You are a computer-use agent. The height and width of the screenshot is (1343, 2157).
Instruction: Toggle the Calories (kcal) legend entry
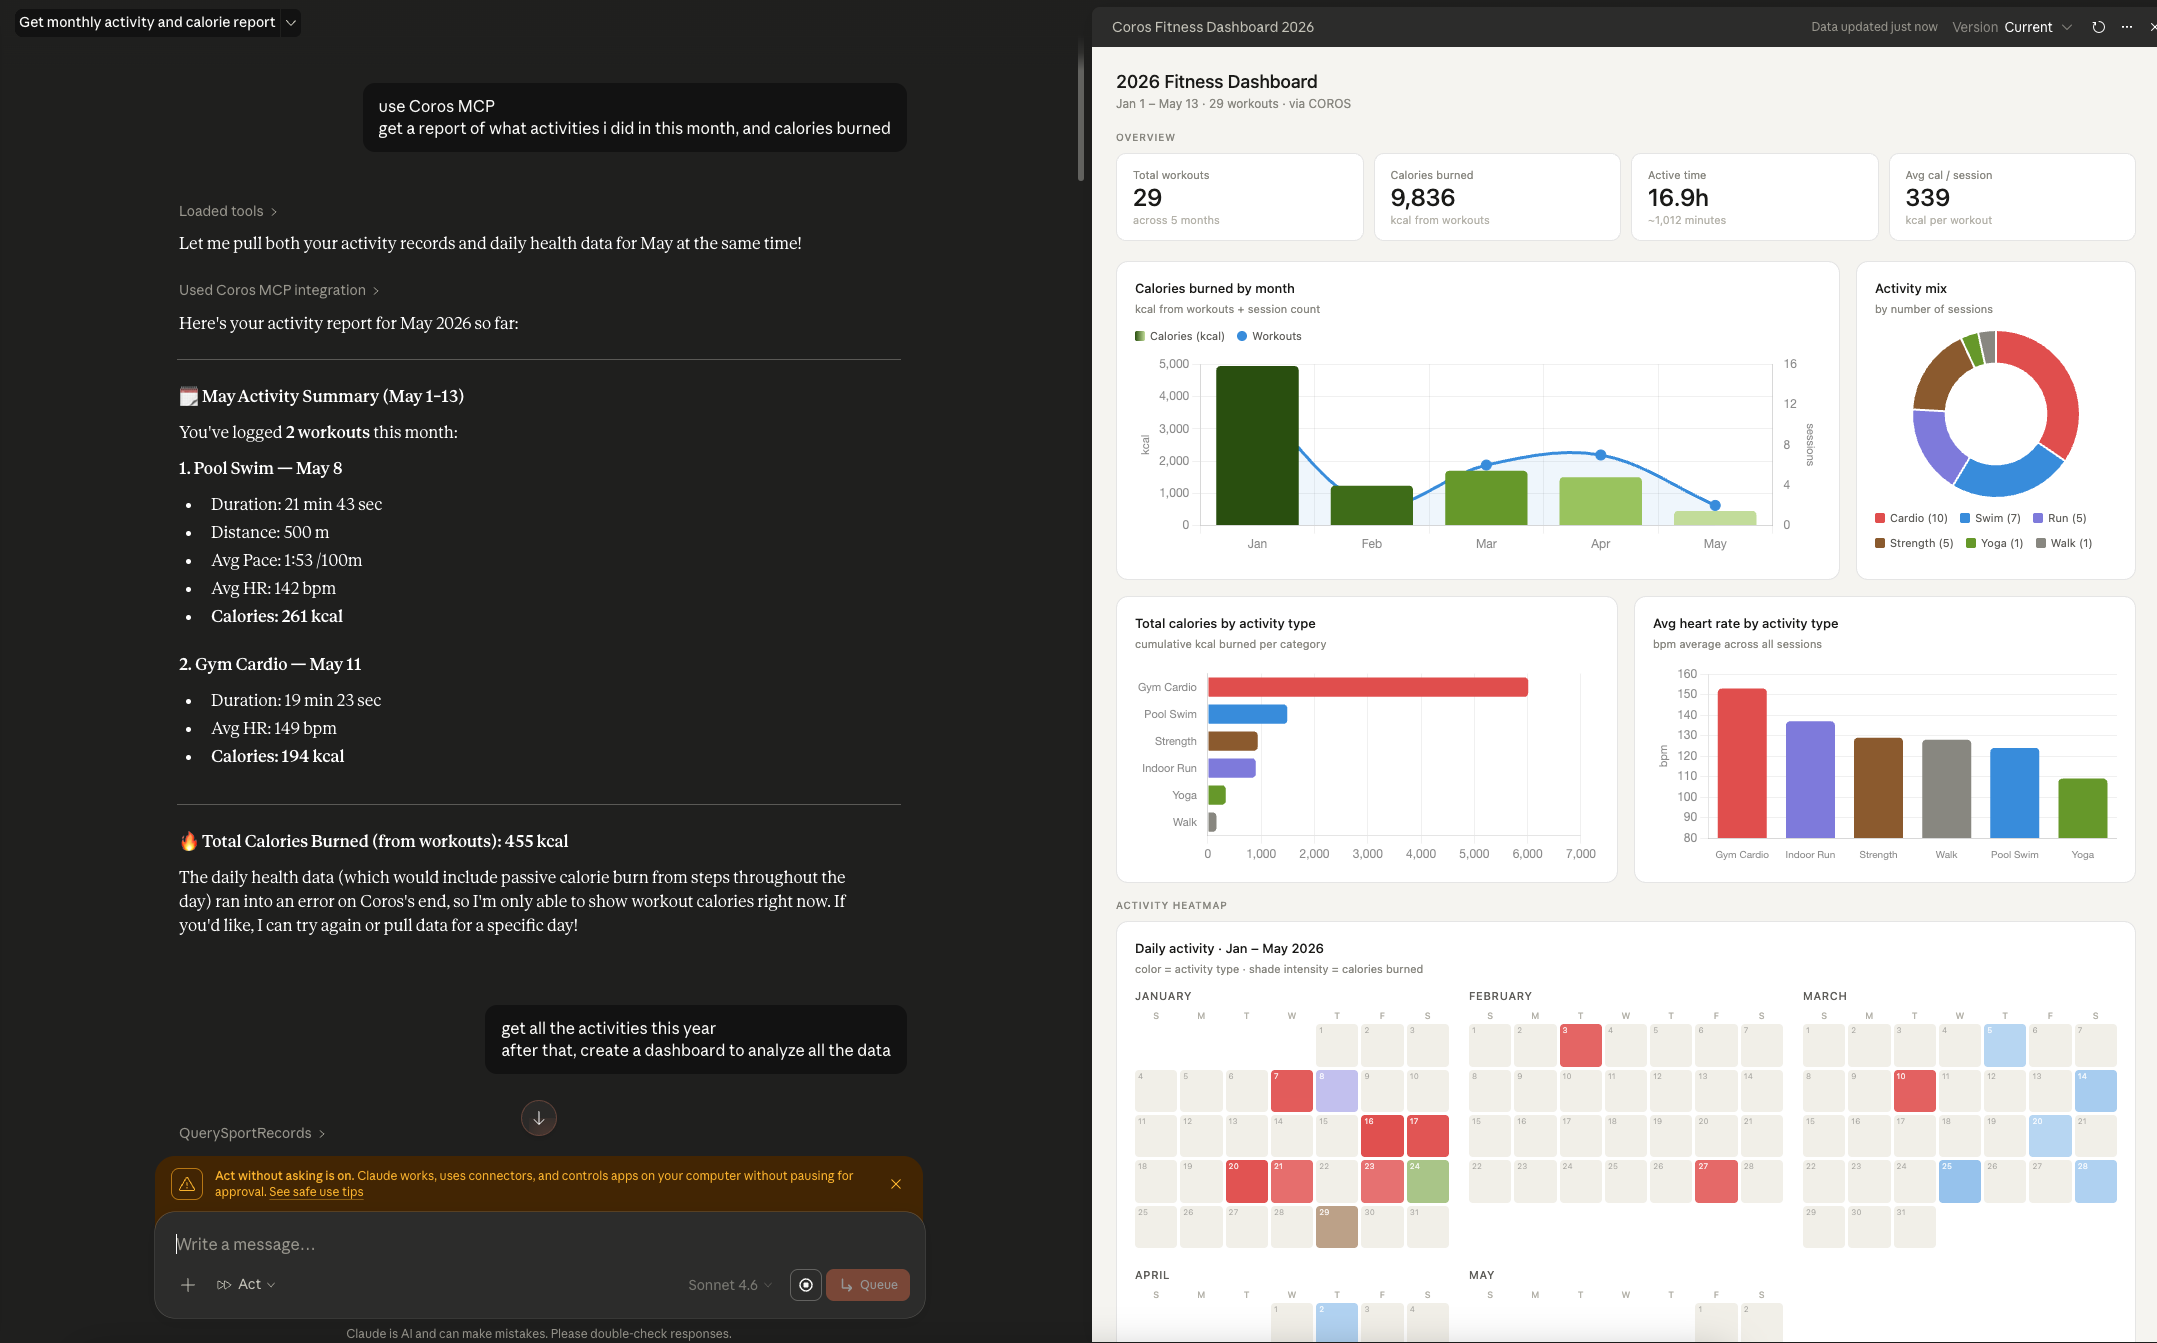click(1180, 336)
